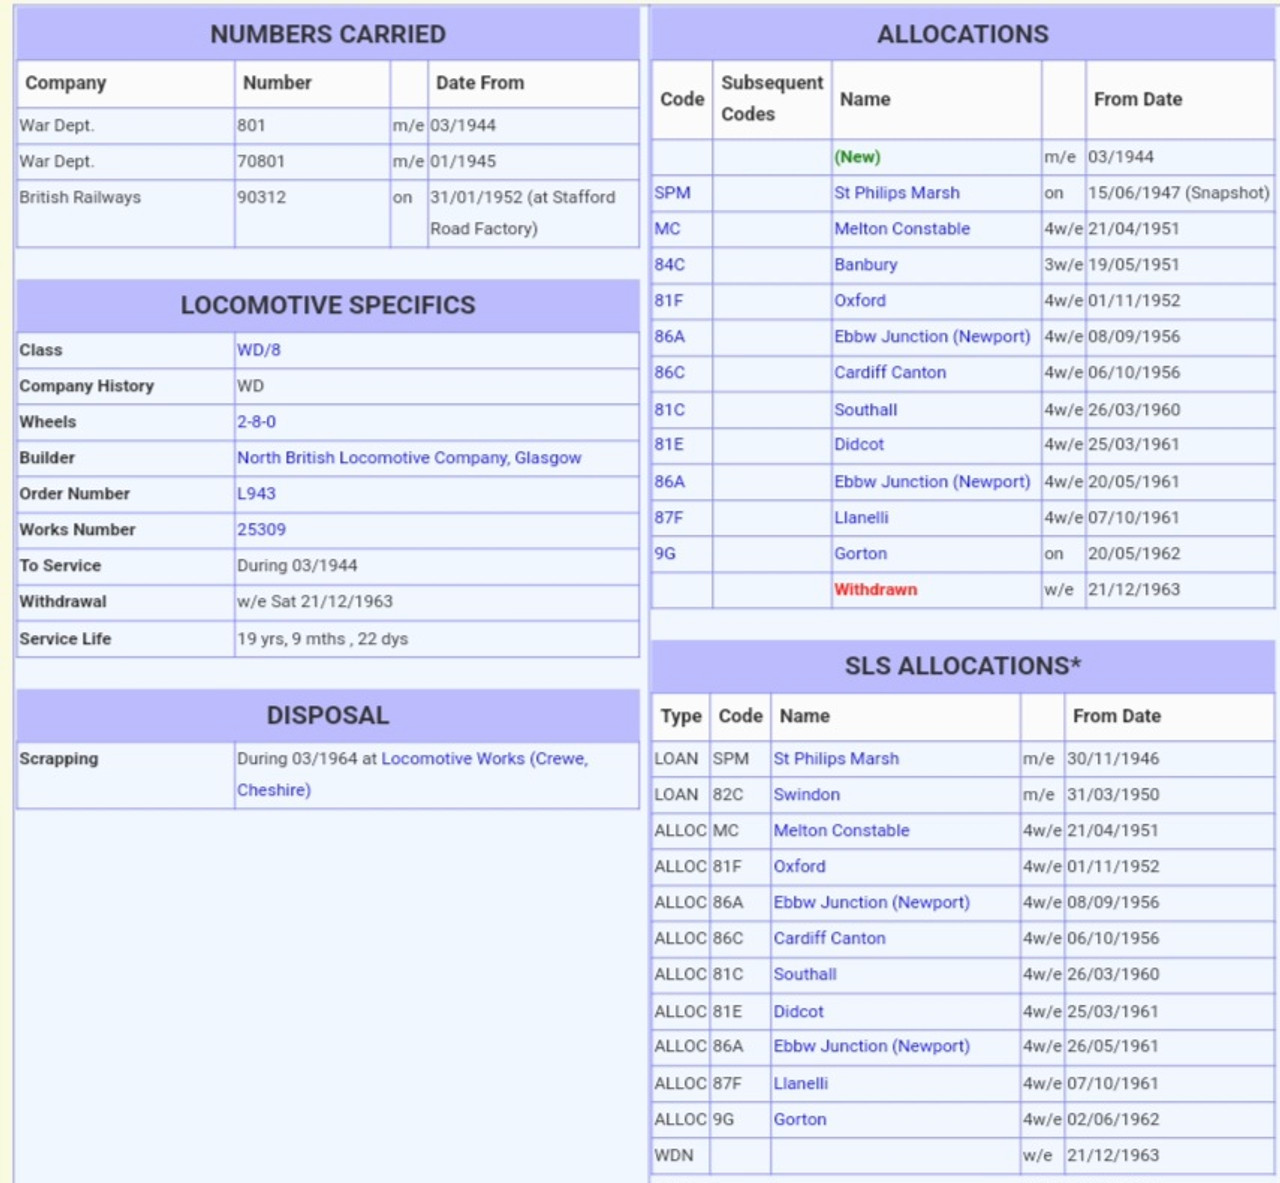Click the 81C code in Allocations table

pyautogui.click(x=669, y=410)
